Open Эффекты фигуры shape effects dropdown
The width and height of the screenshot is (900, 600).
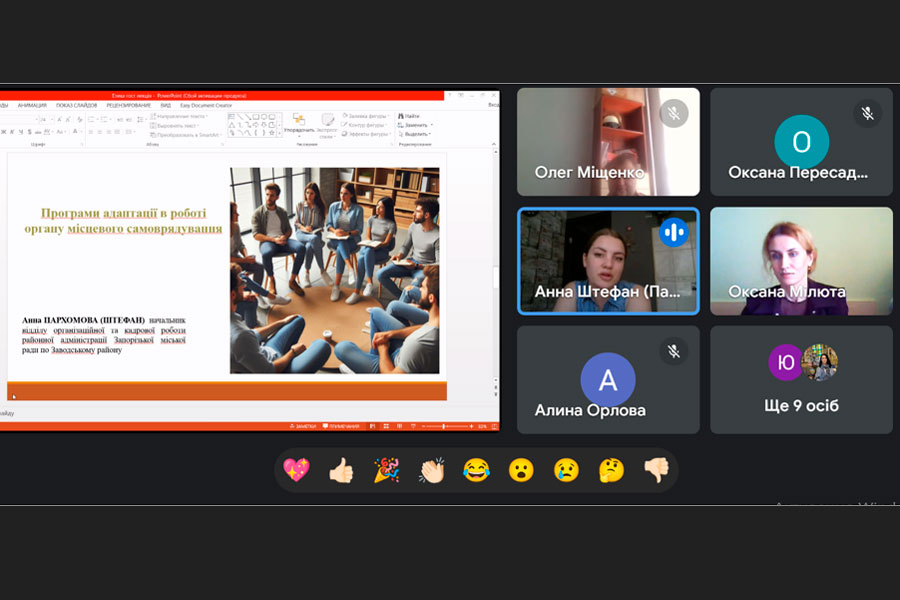[366, 134]
